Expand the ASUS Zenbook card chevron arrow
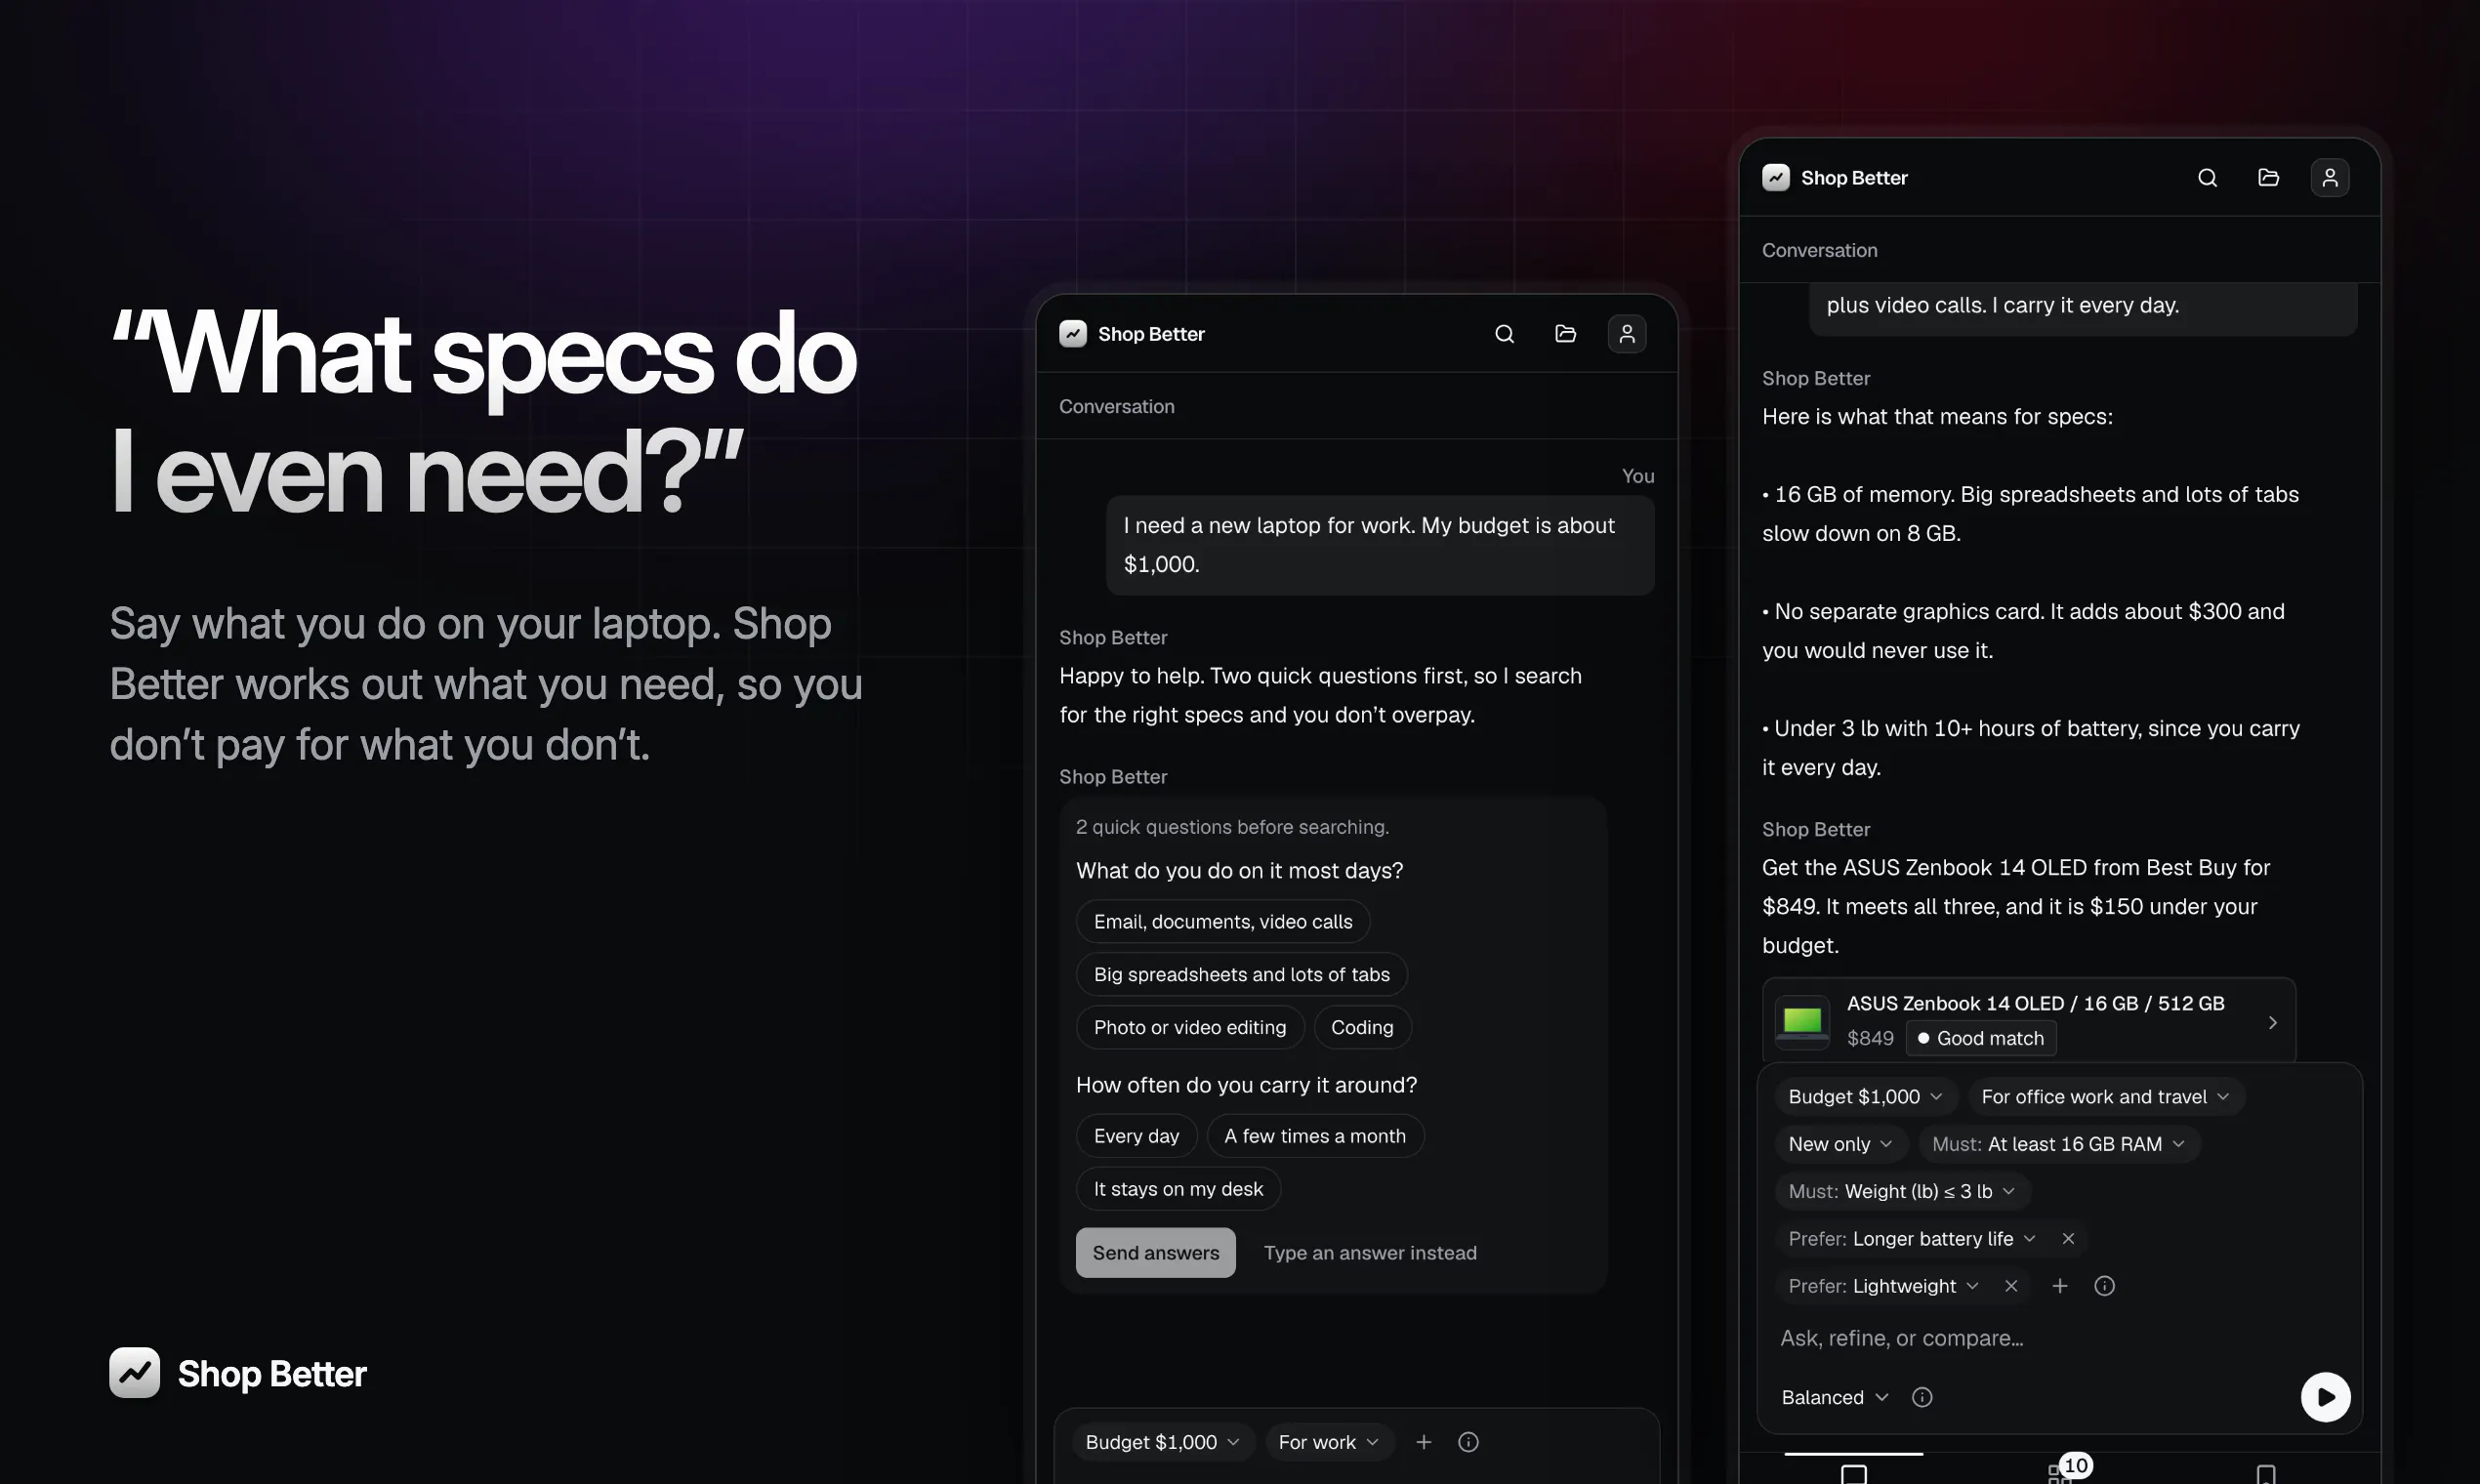 click(x=2272, y=1022)
